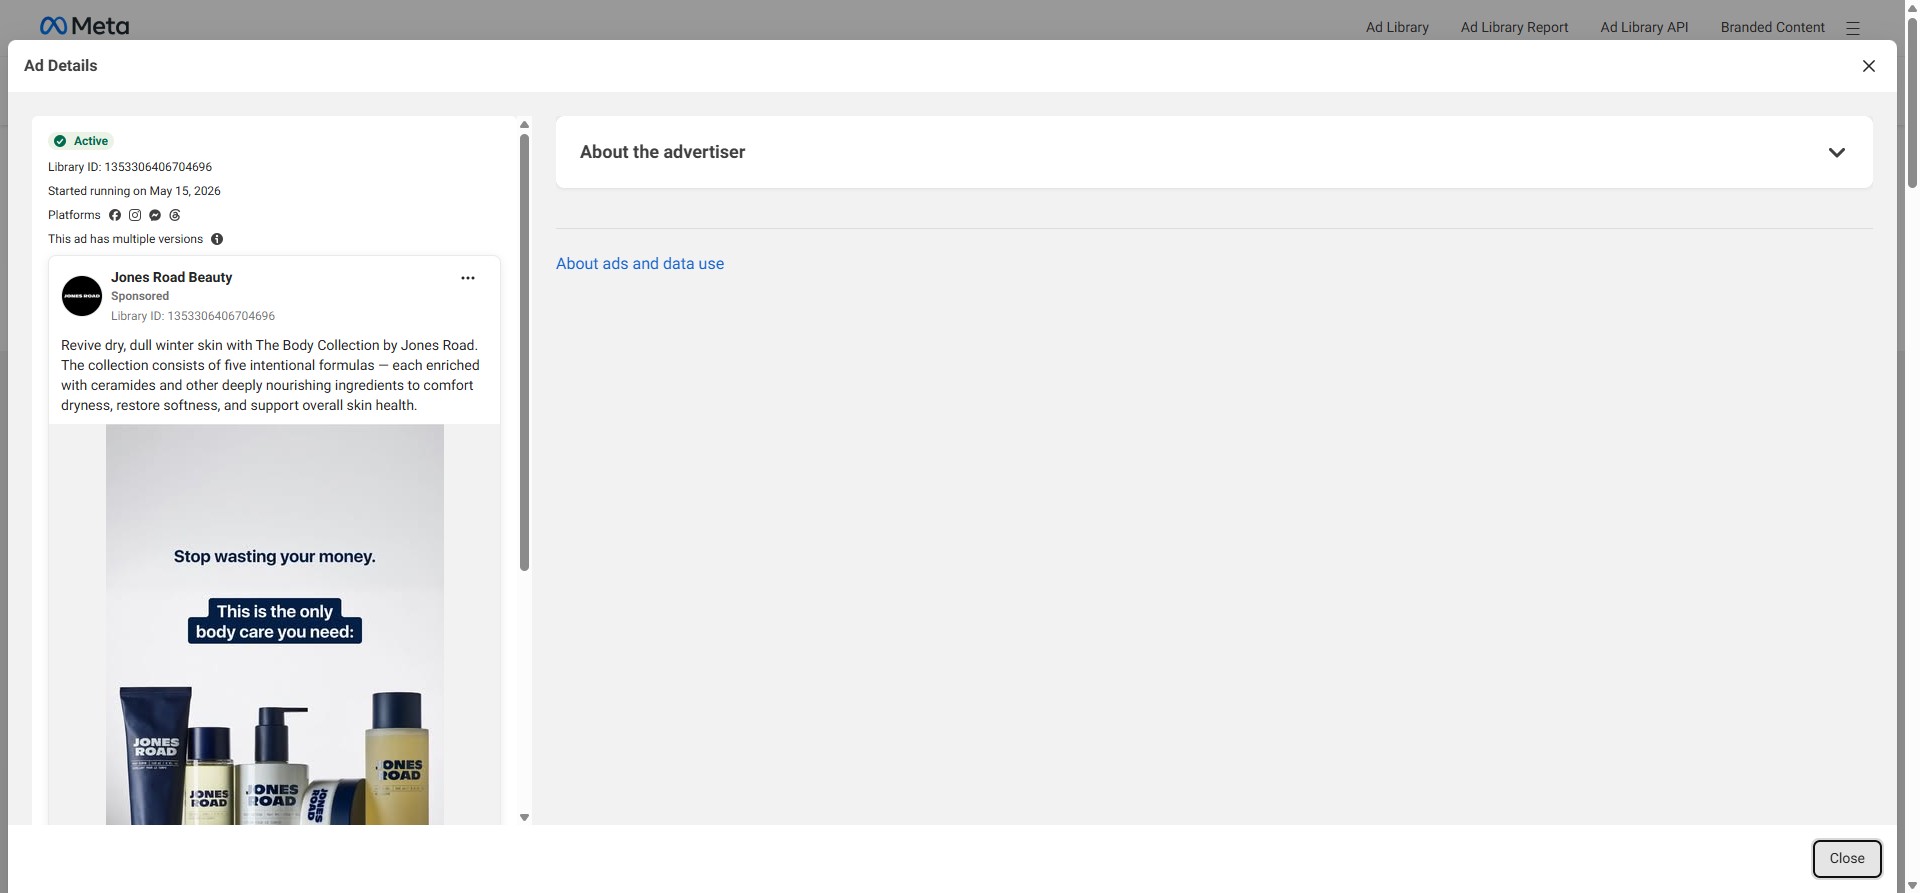This screenshot has width=1920, height=893.
Task: Click the 'Platforms' label
Action: coord(74,215)
